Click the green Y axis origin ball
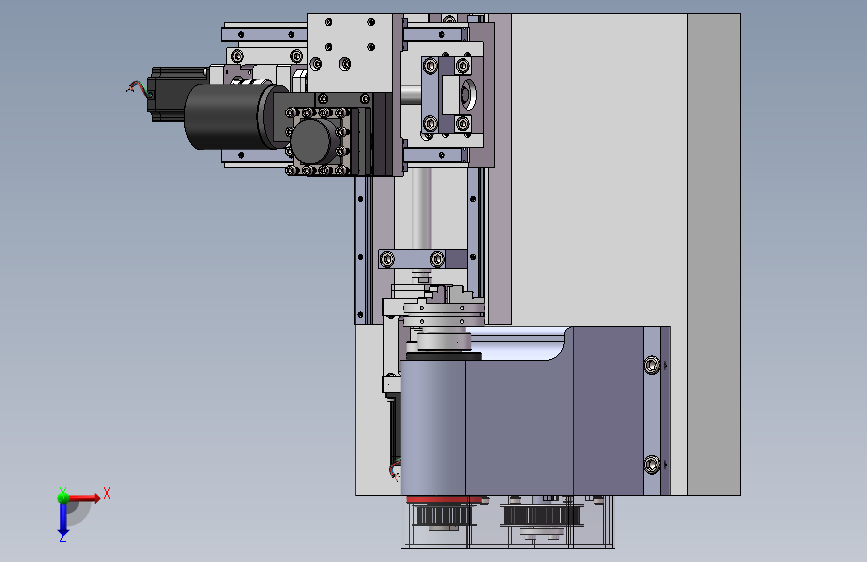867x562 pixels. 63,498
